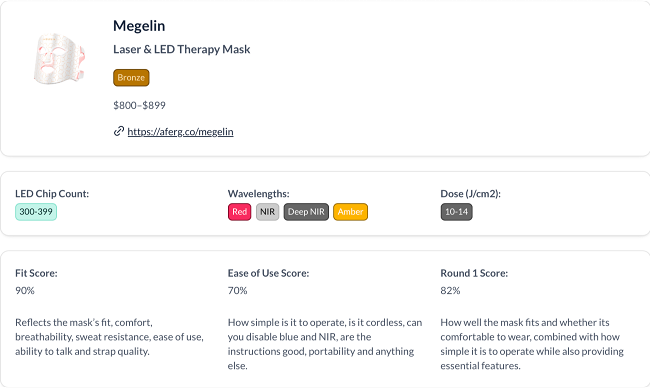Select the 10-14 dose tag
Screen dimensions: 650x389
[456, 212]
